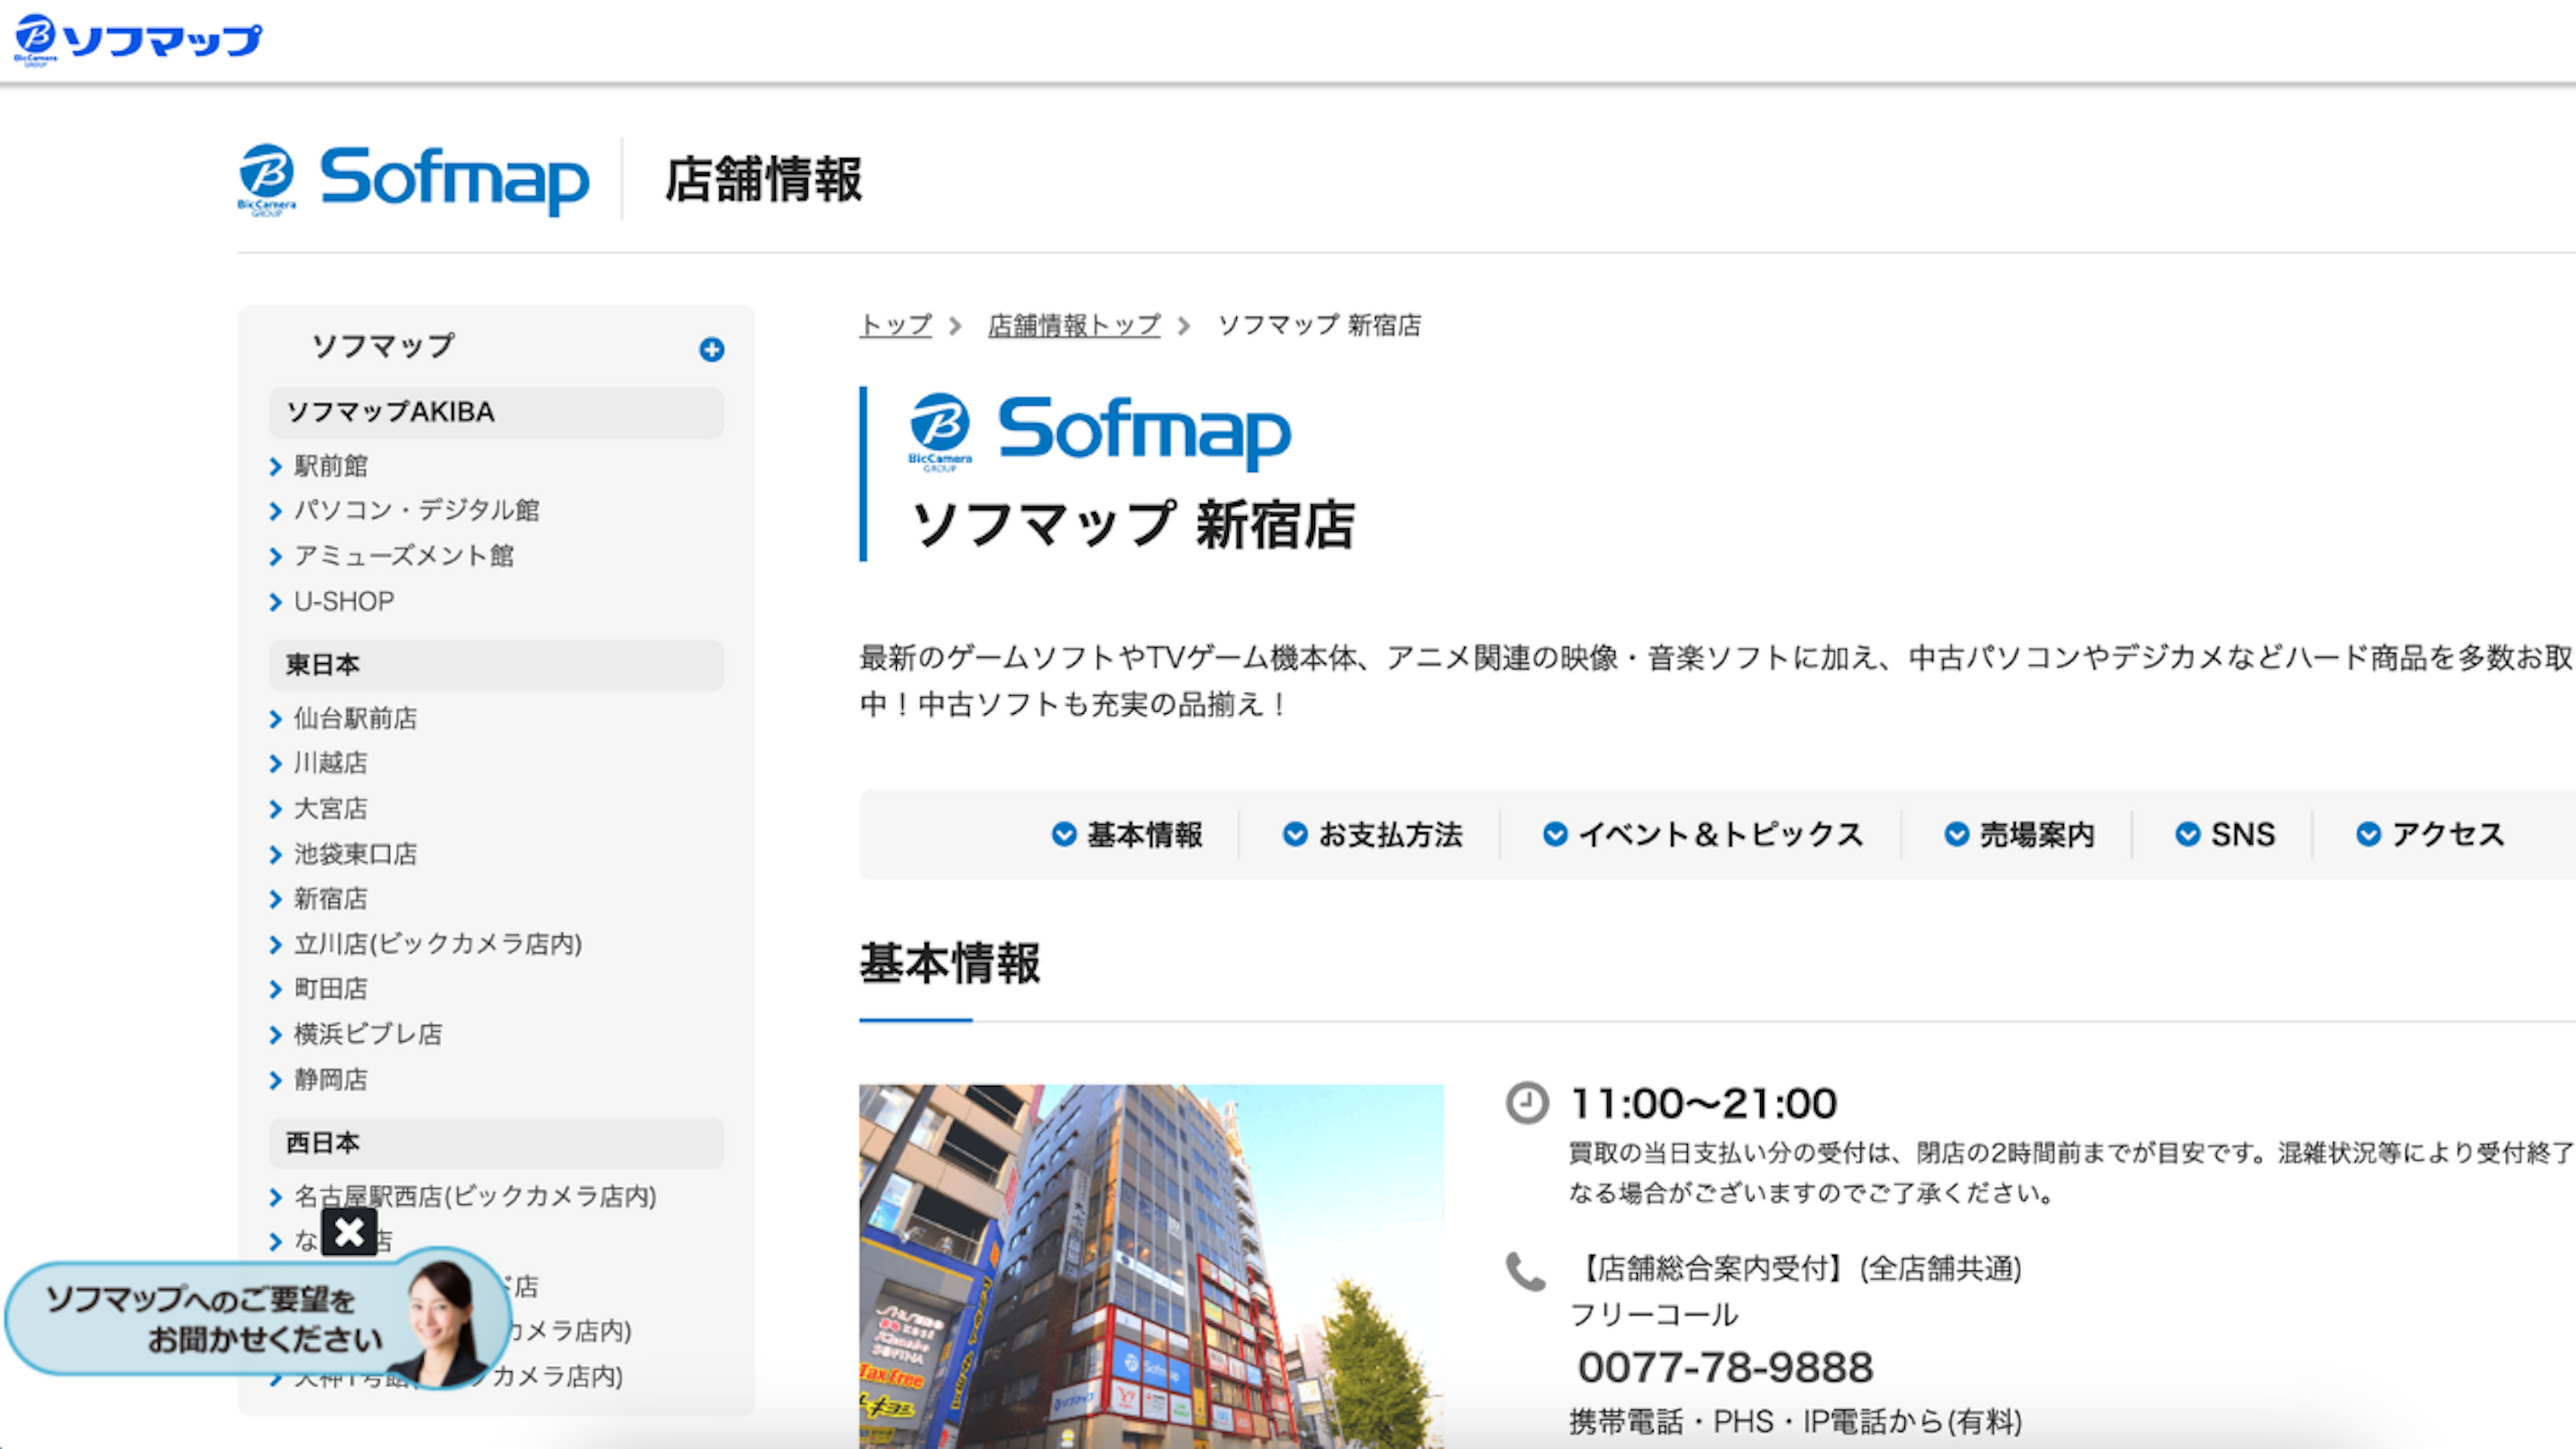Screen dimensions: 2576x1449
Task: Open the 店舗情報トップ breadcrumb link
Action: (1074, 325)
